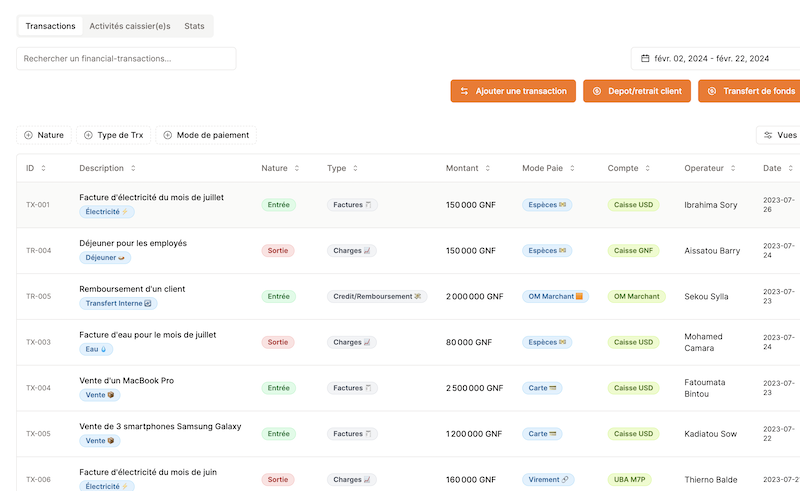The width and height of the screenshot is (800, 491).
Task: Switch to Activités caissier(e)s tab
Action: click(x=129, y=26)
